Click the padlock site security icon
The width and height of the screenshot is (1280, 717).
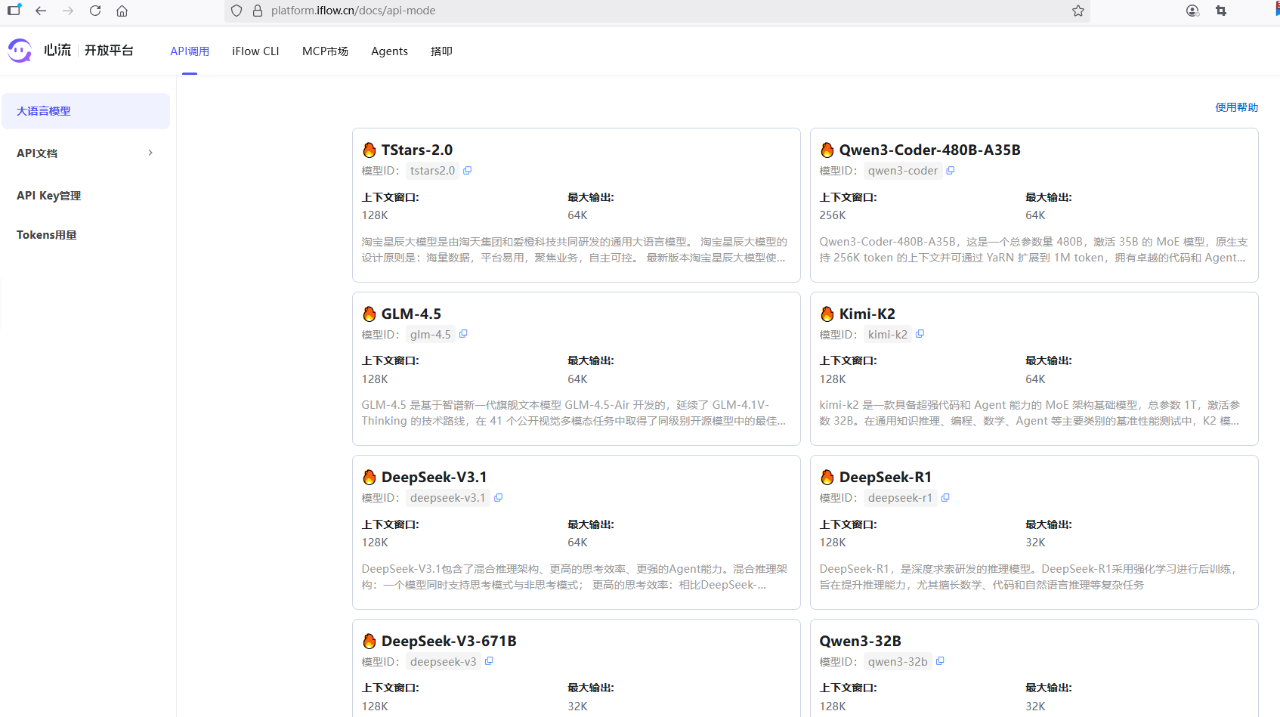point(257,11)
